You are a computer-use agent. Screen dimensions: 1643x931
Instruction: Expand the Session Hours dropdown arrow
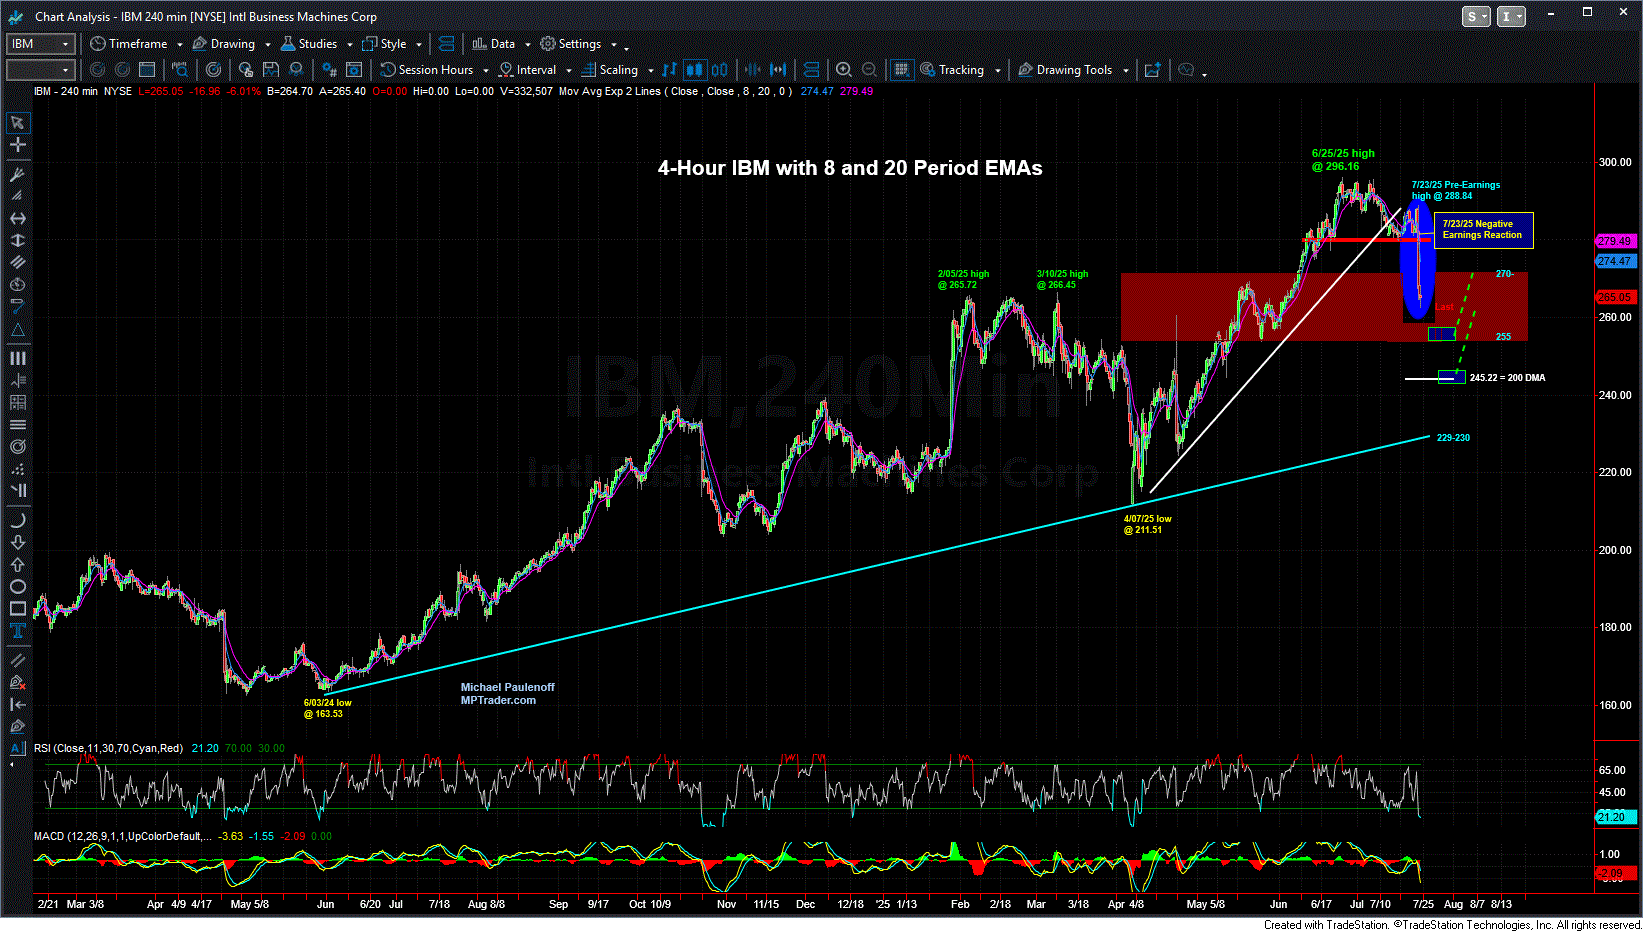(x=486, y=70)
